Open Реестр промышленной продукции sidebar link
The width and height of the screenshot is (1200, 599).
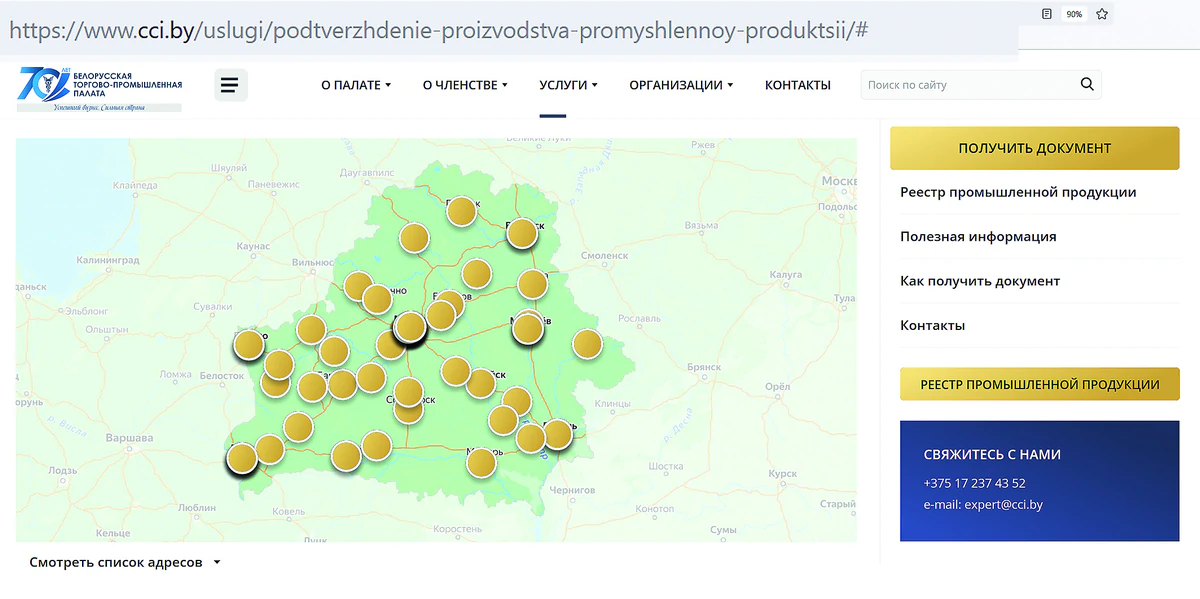pyautogui.click(x=1018, y=192)
